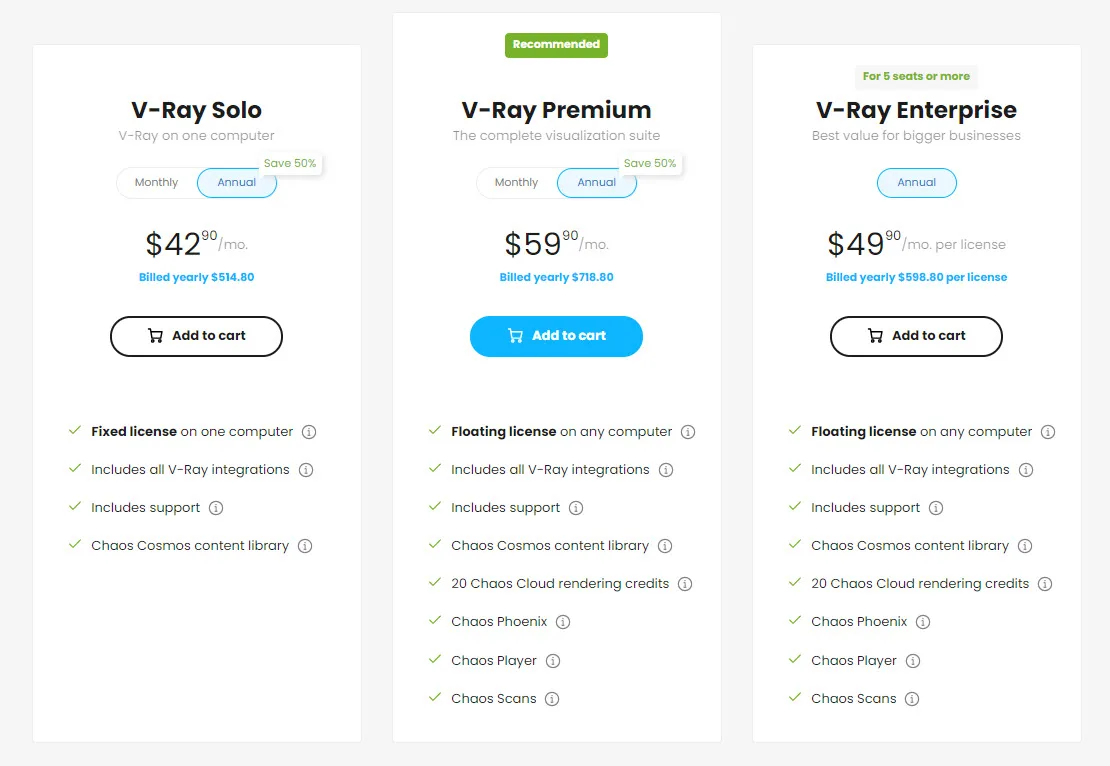Open Floating license info tooltip on V-Ray Enterprise
1110x766 pixels.
pyautogui.click(x=1048, y=431)
